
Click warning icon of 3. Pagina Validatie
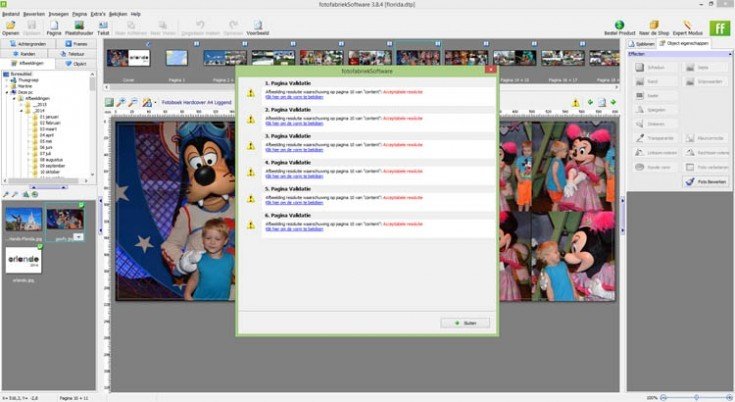click(x=251, y=146)
